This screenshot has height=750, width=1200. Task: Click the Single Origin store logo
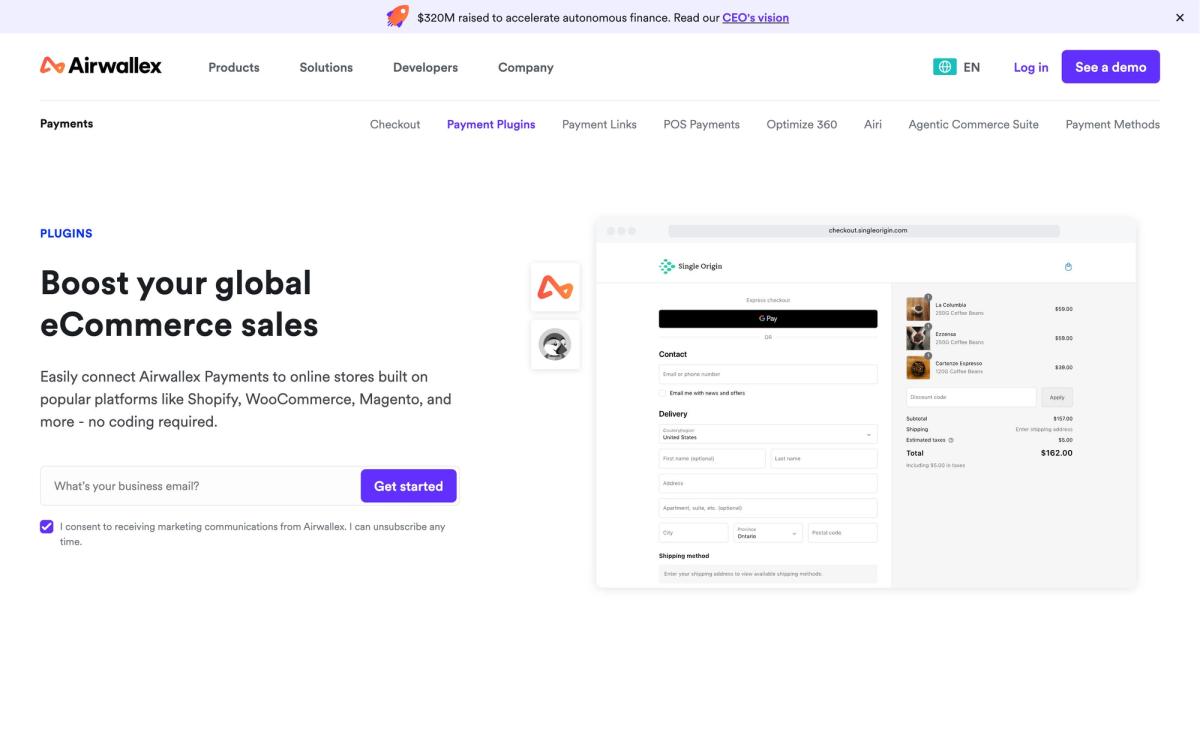coord(690,266)
